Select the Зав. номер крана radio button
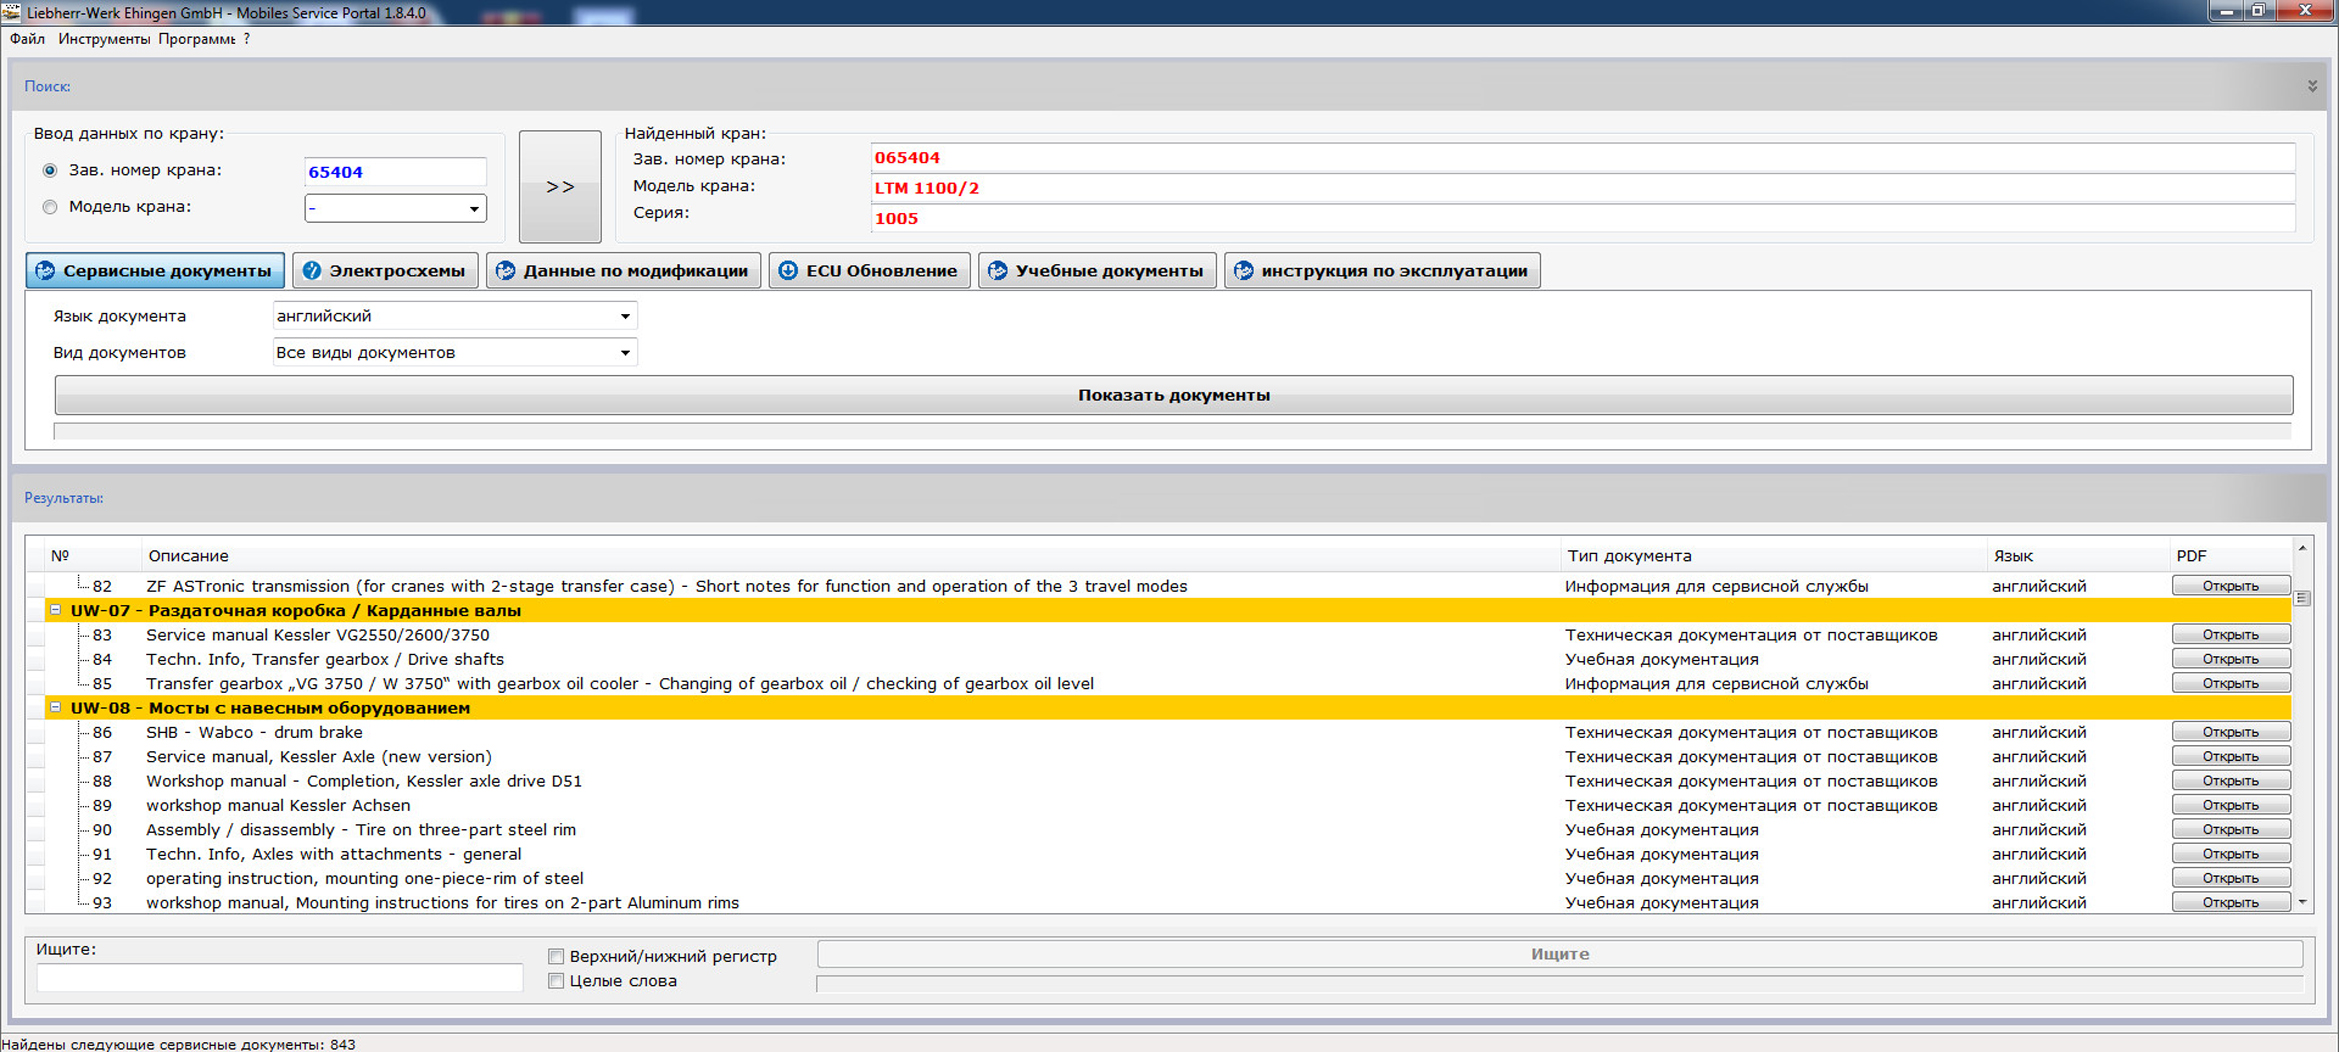This screenshot has height=1052, width=2339. tap(50, 171)
